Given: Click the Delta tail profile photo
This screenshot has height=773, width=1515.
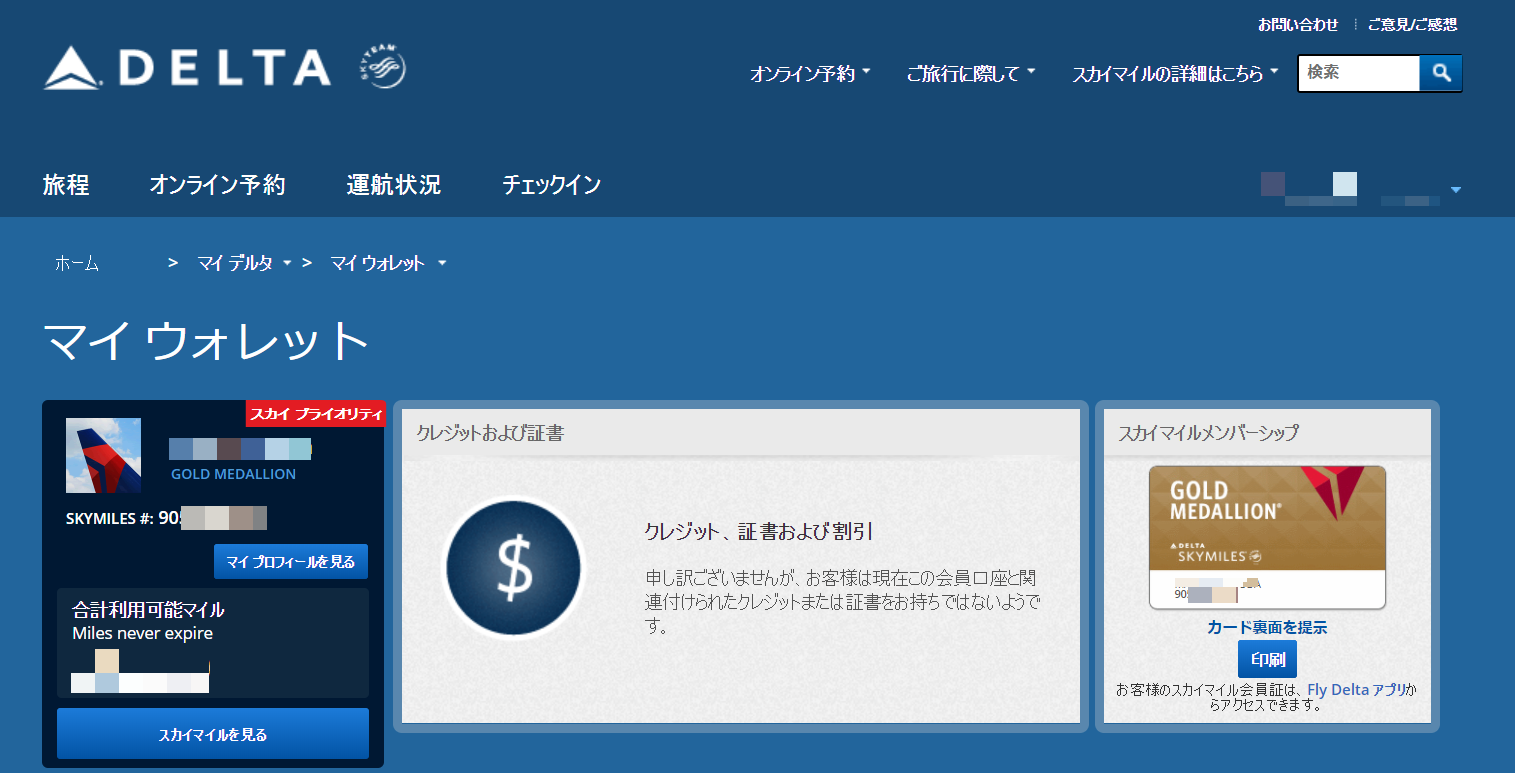Looking at the screenshot, I should 103,455.
